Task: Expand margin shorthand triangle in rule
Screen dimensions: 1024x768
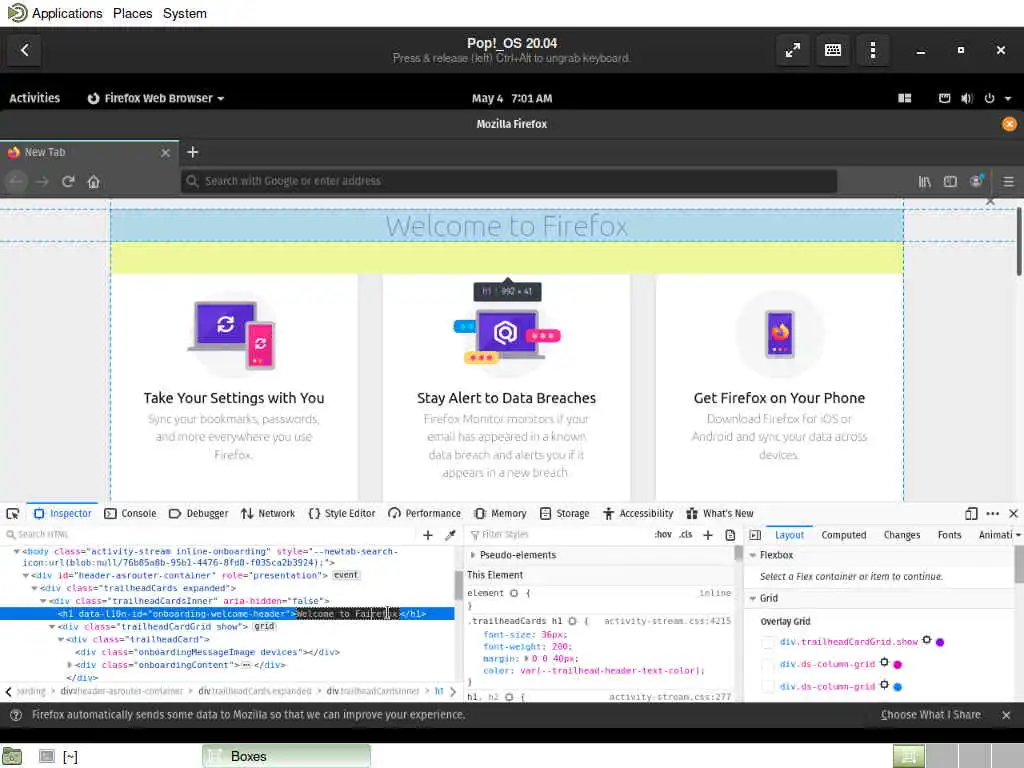Action: point(526,658)
